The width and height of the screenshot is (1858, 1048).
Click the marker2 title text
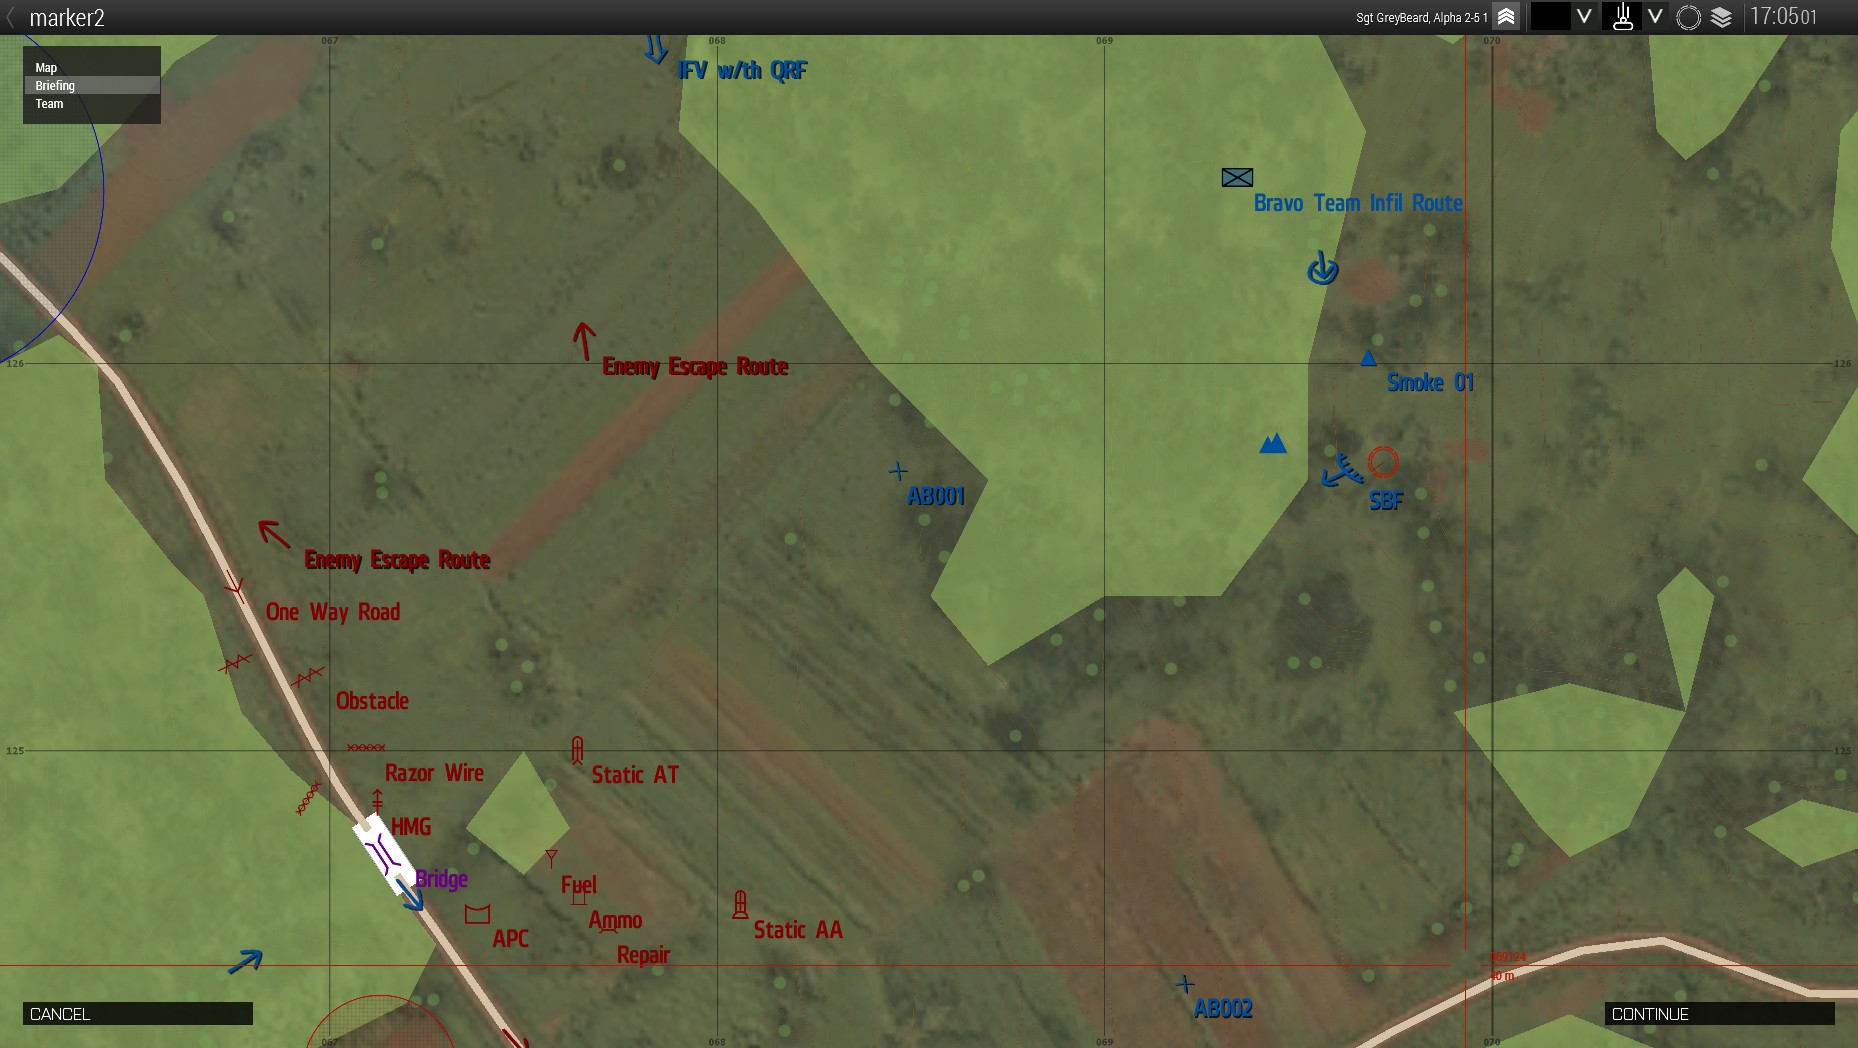tap(67, 18)
